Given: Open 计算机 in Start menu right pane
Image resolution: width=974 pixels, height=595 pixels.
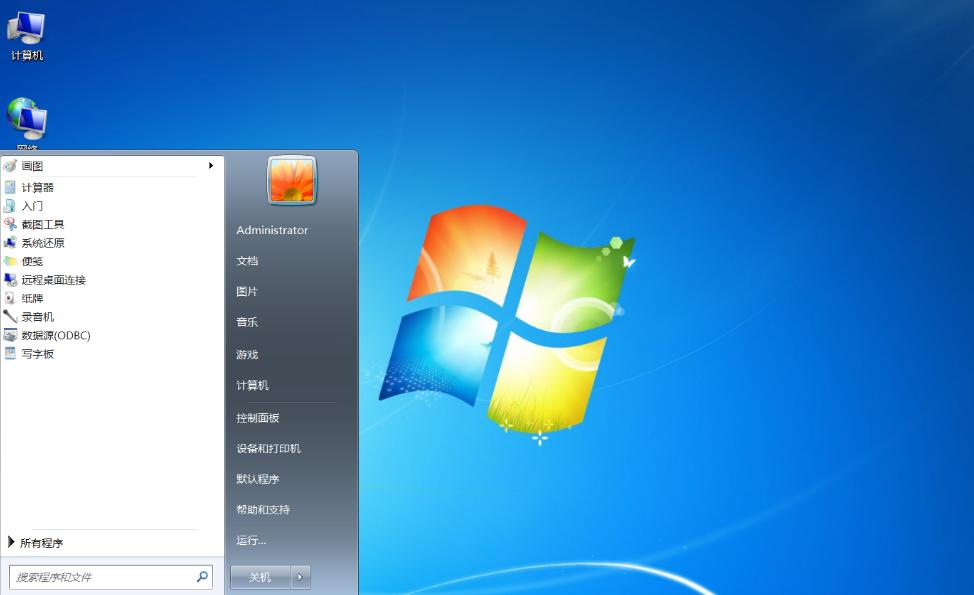Looking at the screenshot, I should (252, 385).
